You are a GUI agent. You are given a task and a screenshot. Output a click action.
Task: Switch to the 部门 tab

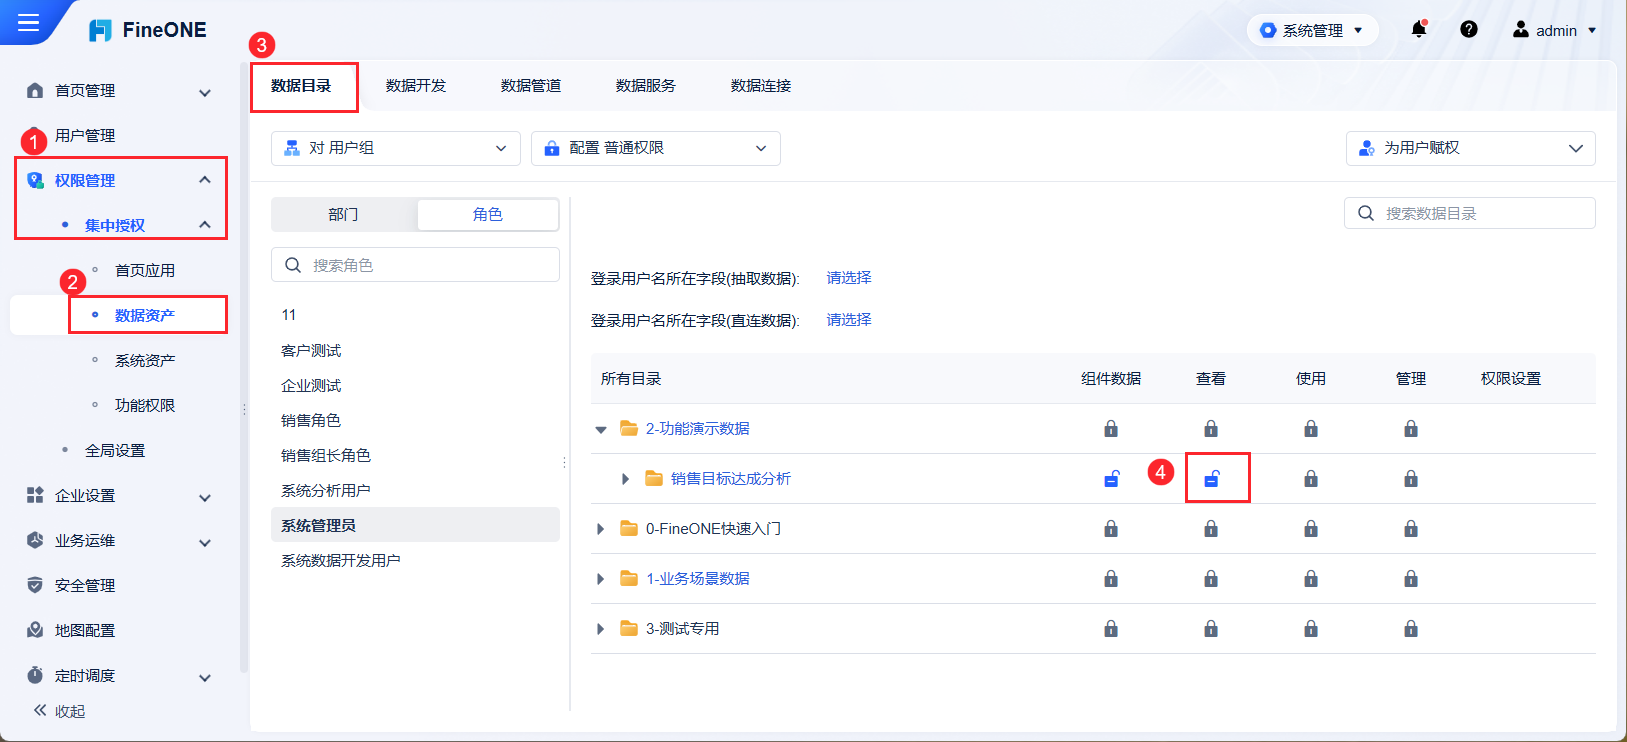[x=343, y=214]
